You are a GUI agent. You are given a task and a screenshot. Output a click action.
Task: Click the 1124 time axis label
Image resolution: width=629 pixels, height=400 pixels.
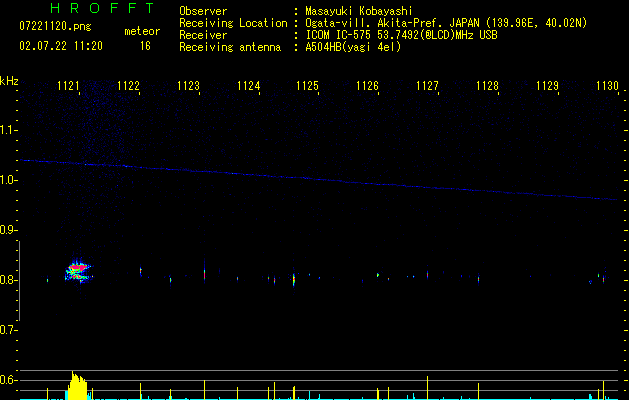(248, 86)
